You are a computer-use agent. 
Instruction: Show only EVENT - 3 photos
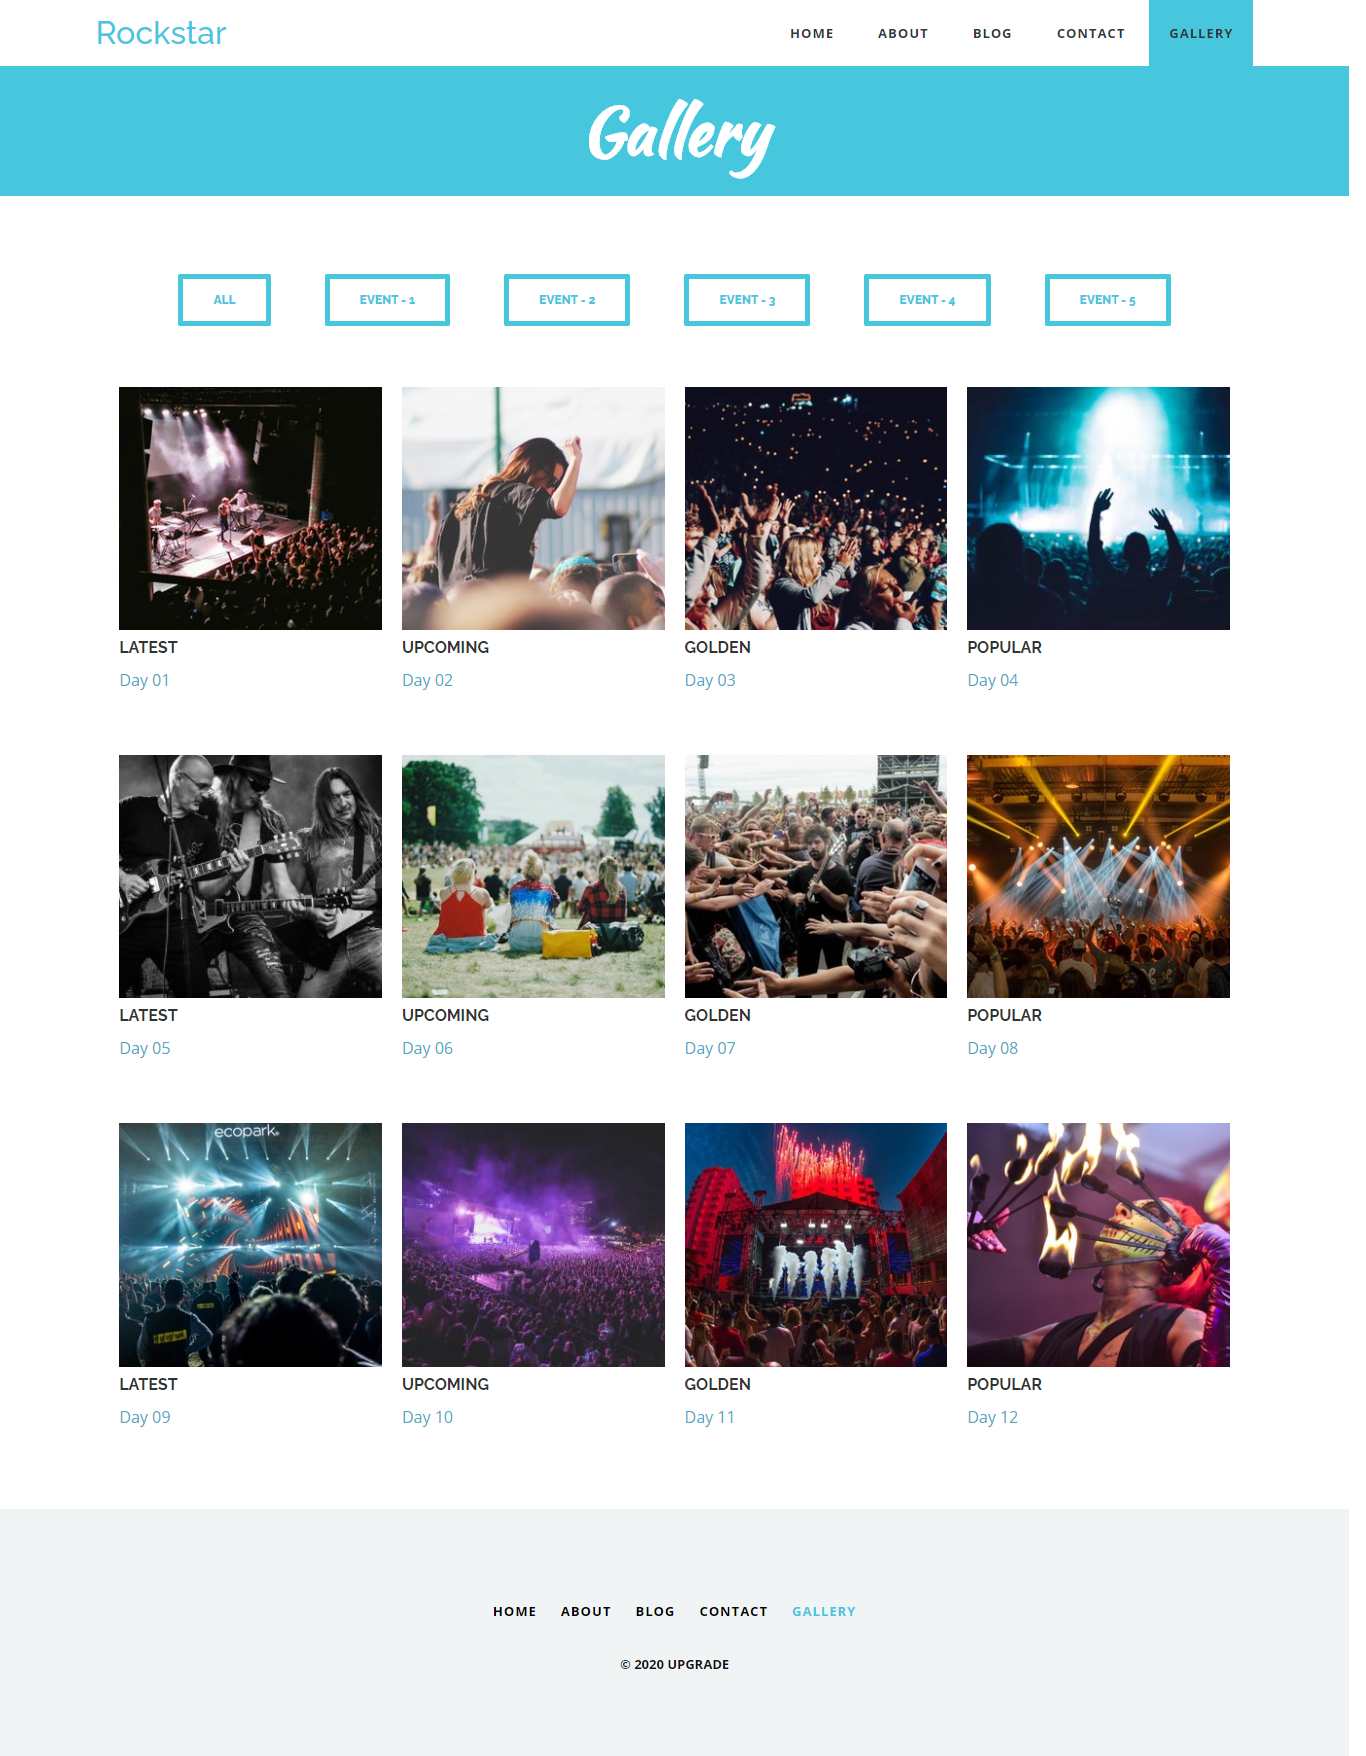(x=747, y=300)
